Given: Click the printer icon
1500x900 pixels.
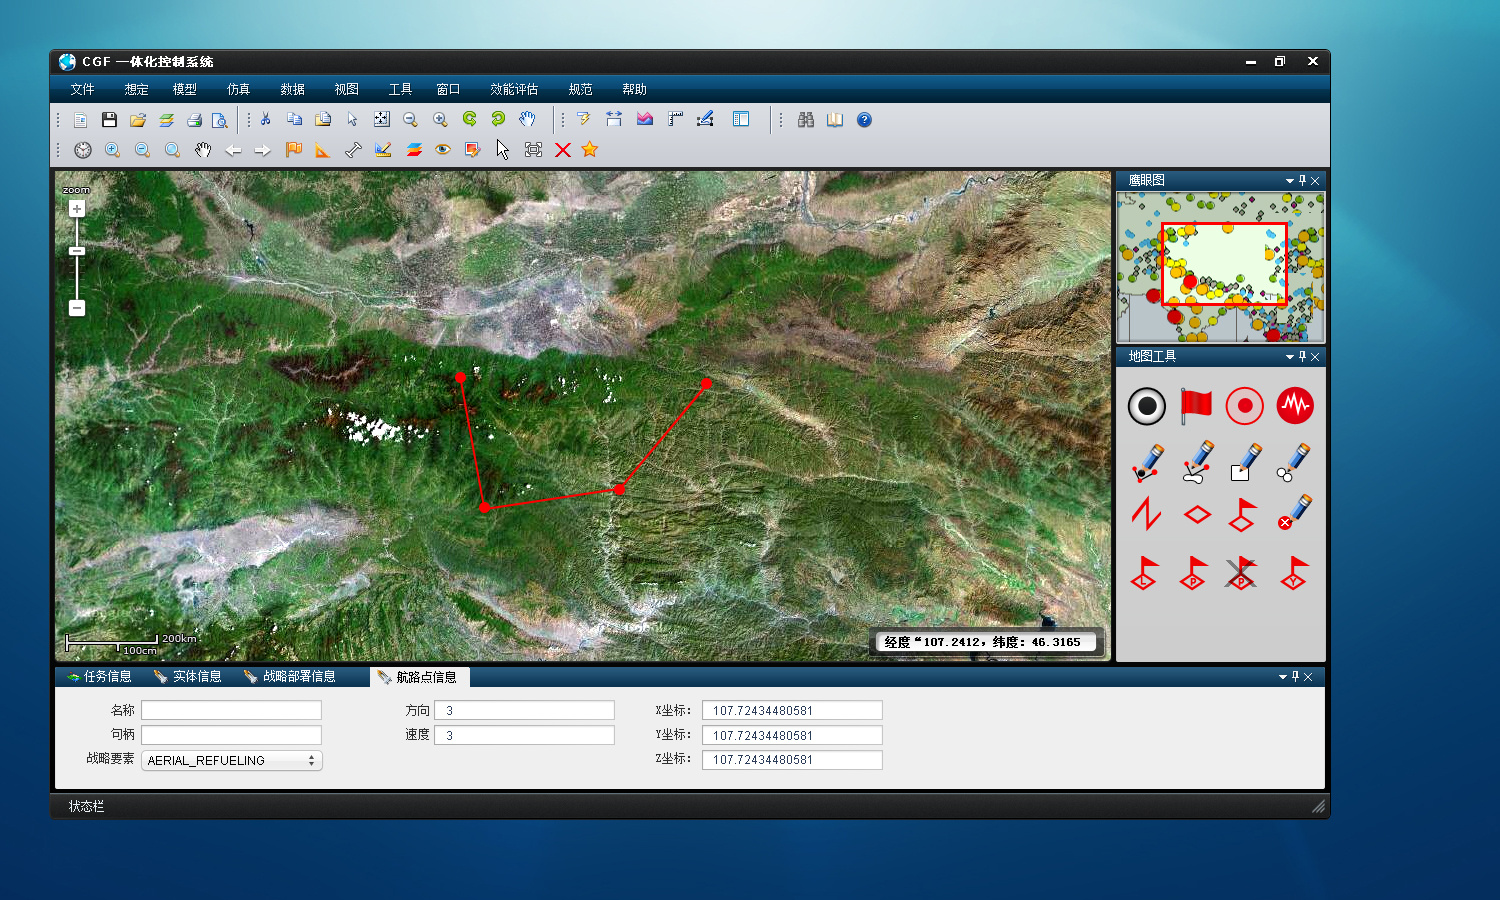Looking at the screenshot, I should click(x=194, y=120).
